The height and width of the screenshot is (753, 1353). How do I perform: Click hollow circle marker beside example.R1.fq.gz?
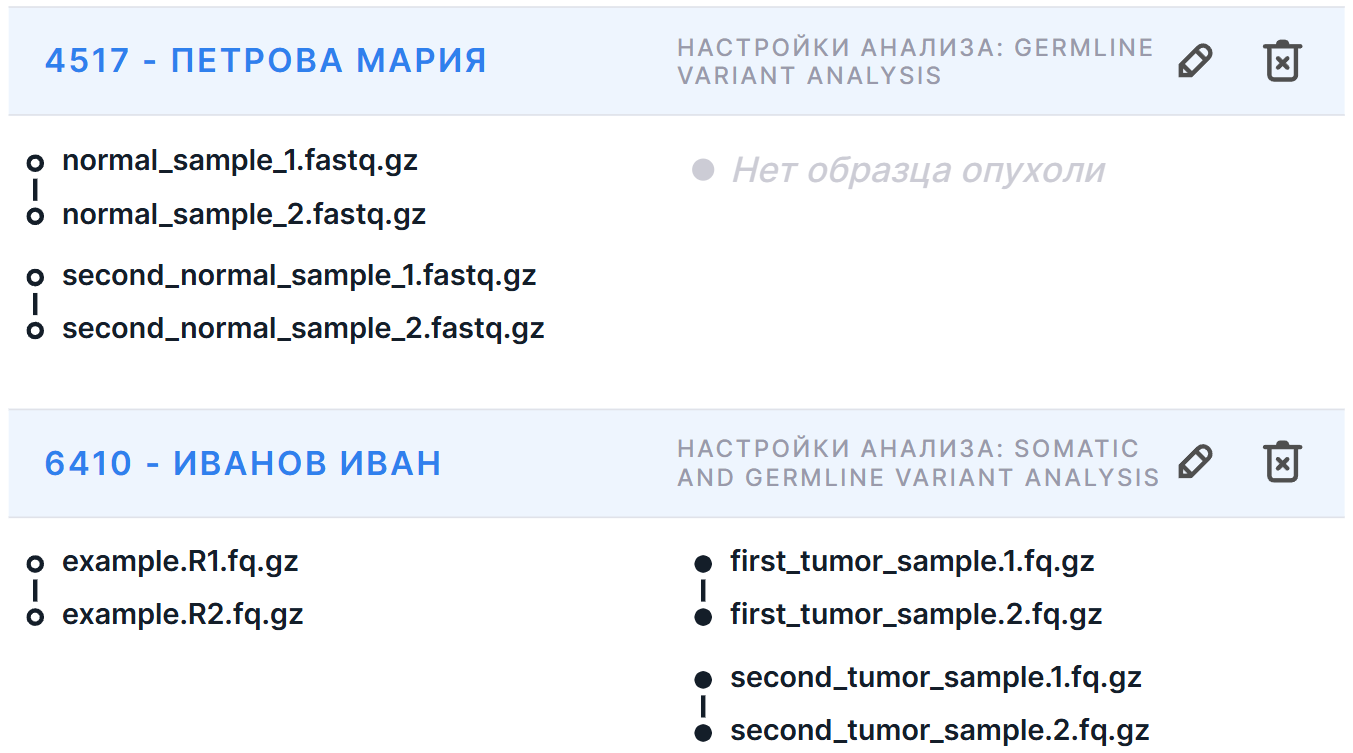point(36,564)
